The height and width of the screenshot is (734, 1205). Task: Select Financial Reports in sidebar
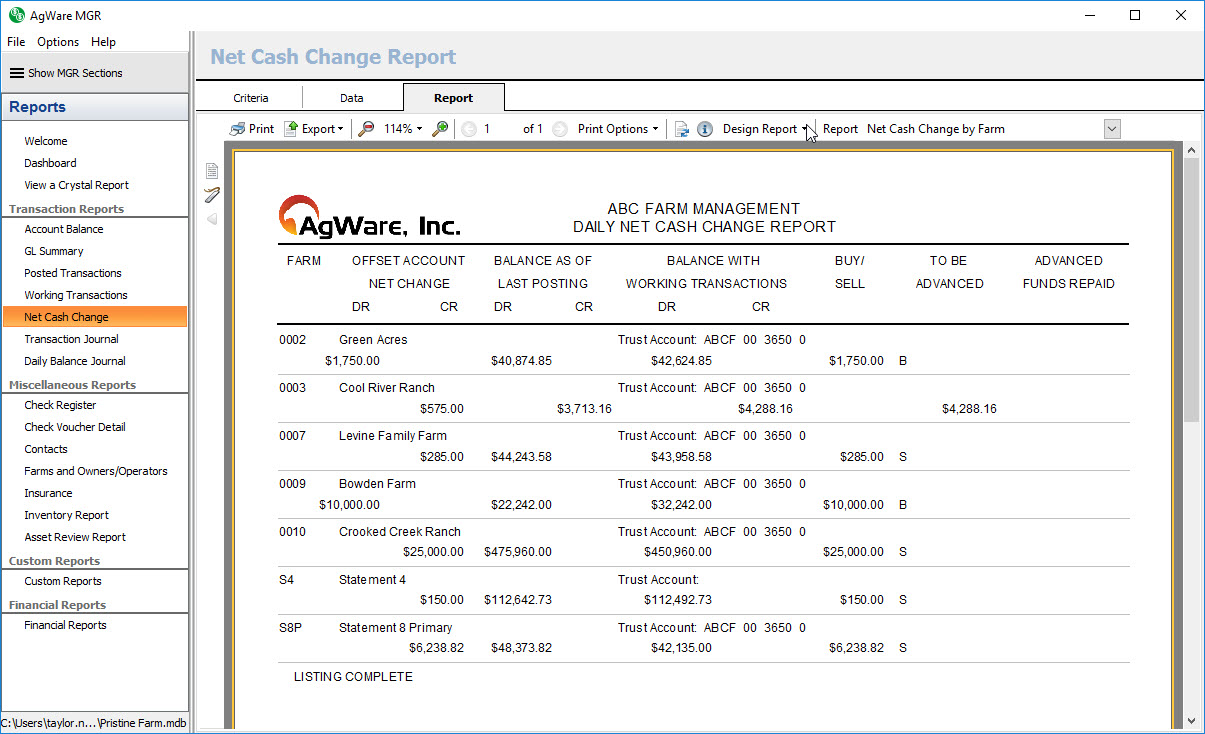click(x=66, y=625)
